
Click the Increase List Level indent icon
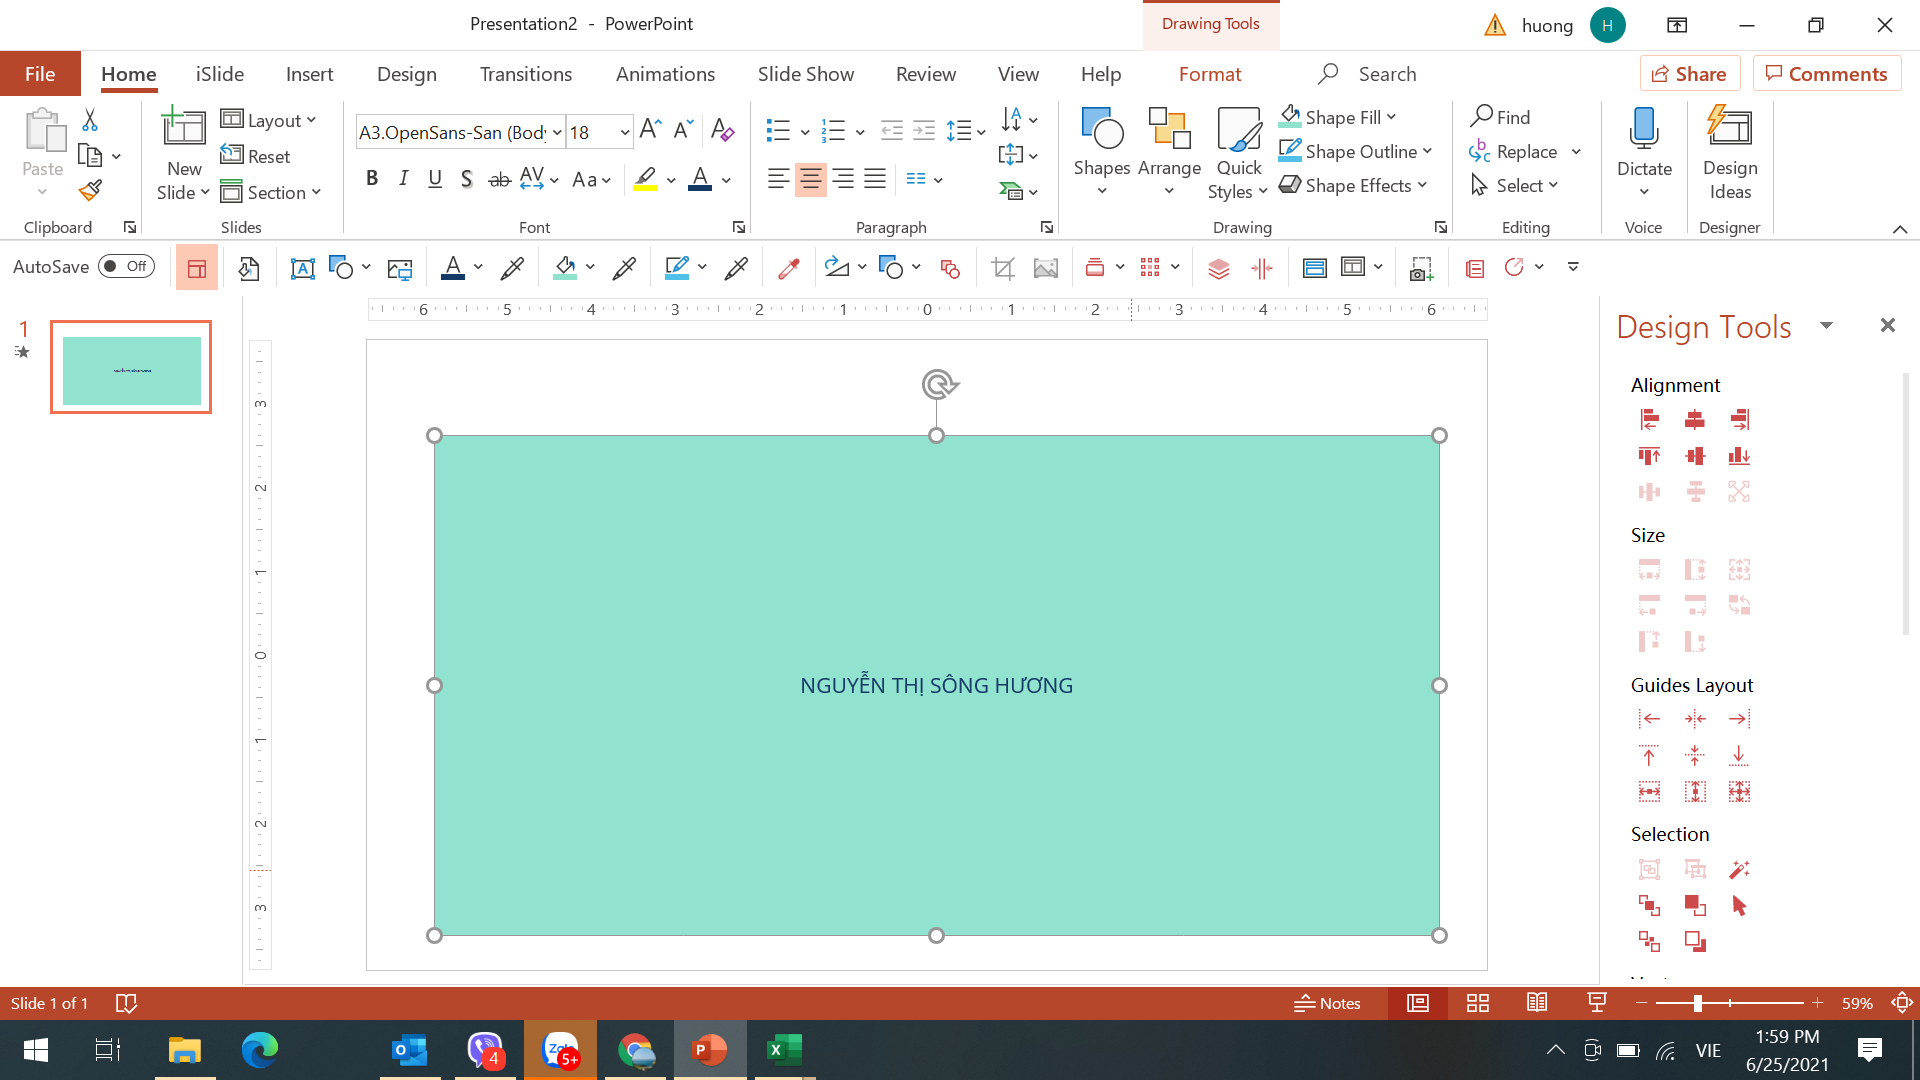tap(924, 130)
